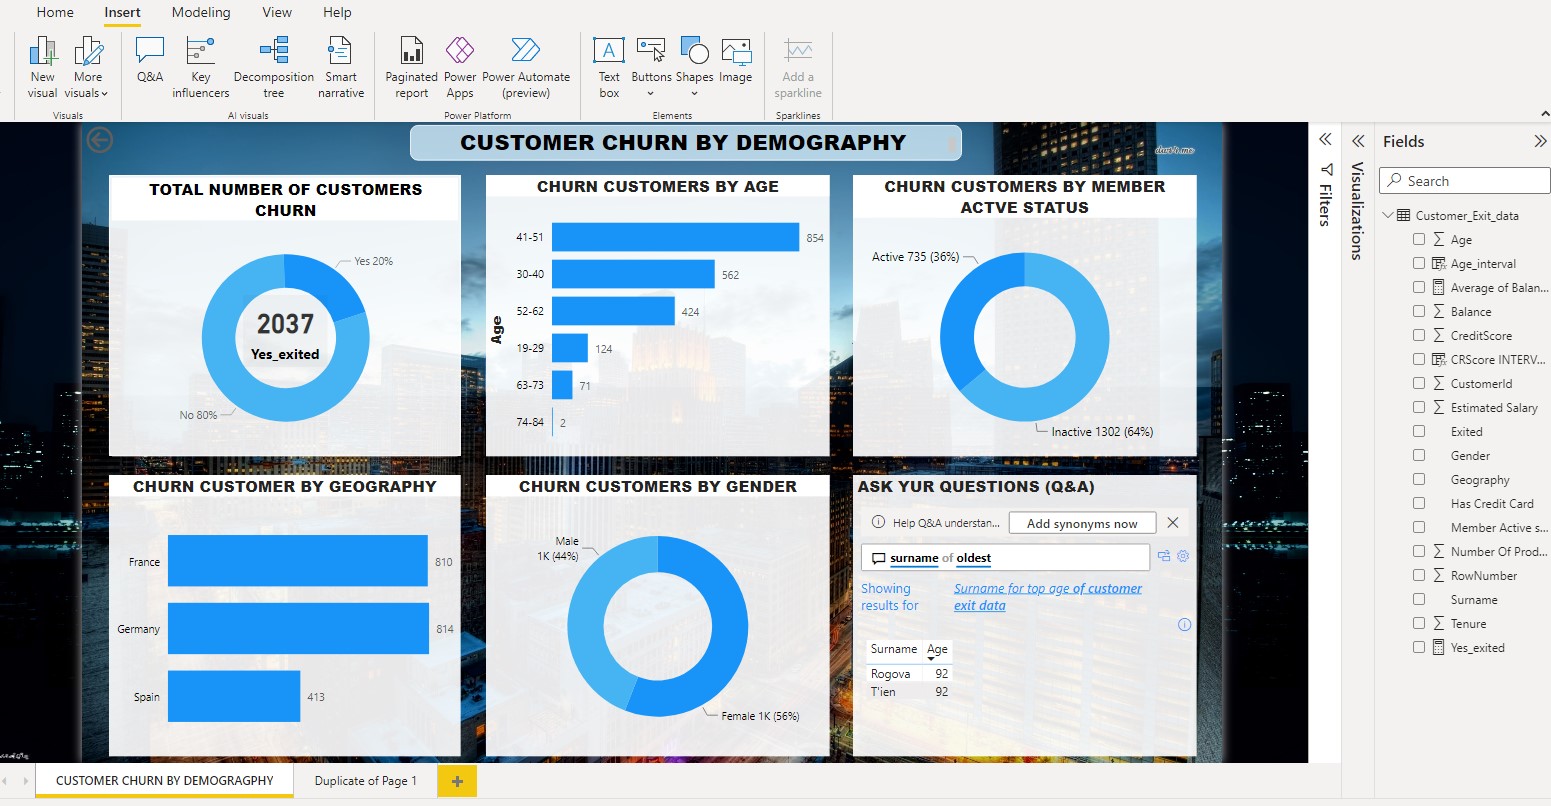Screen dimensions: 1551x806
Task: Click the New visual icon
Action: (x=43, y=60)
